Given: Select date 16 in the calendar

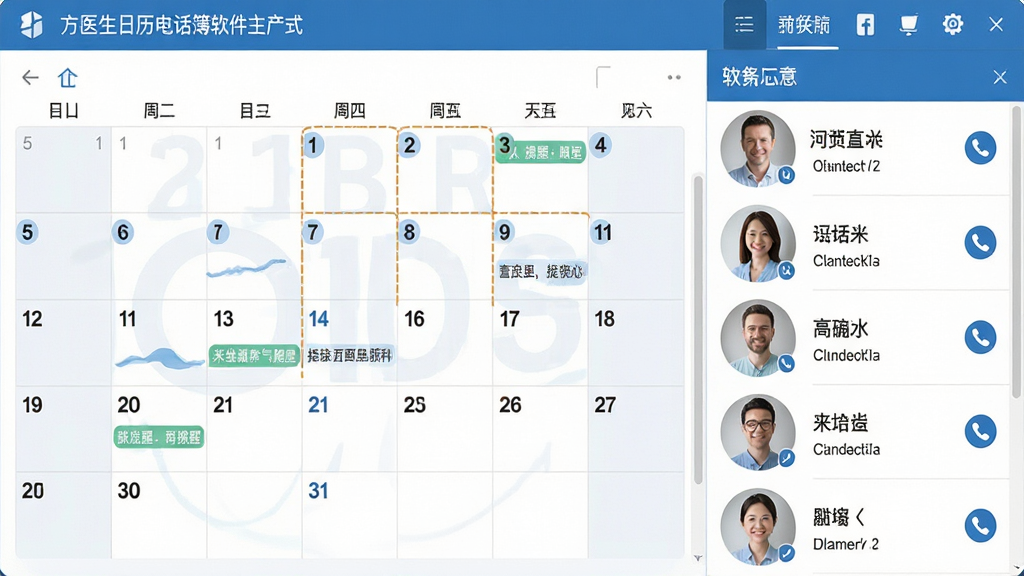Looking at the screenshot, I should (x=414, y=319).
